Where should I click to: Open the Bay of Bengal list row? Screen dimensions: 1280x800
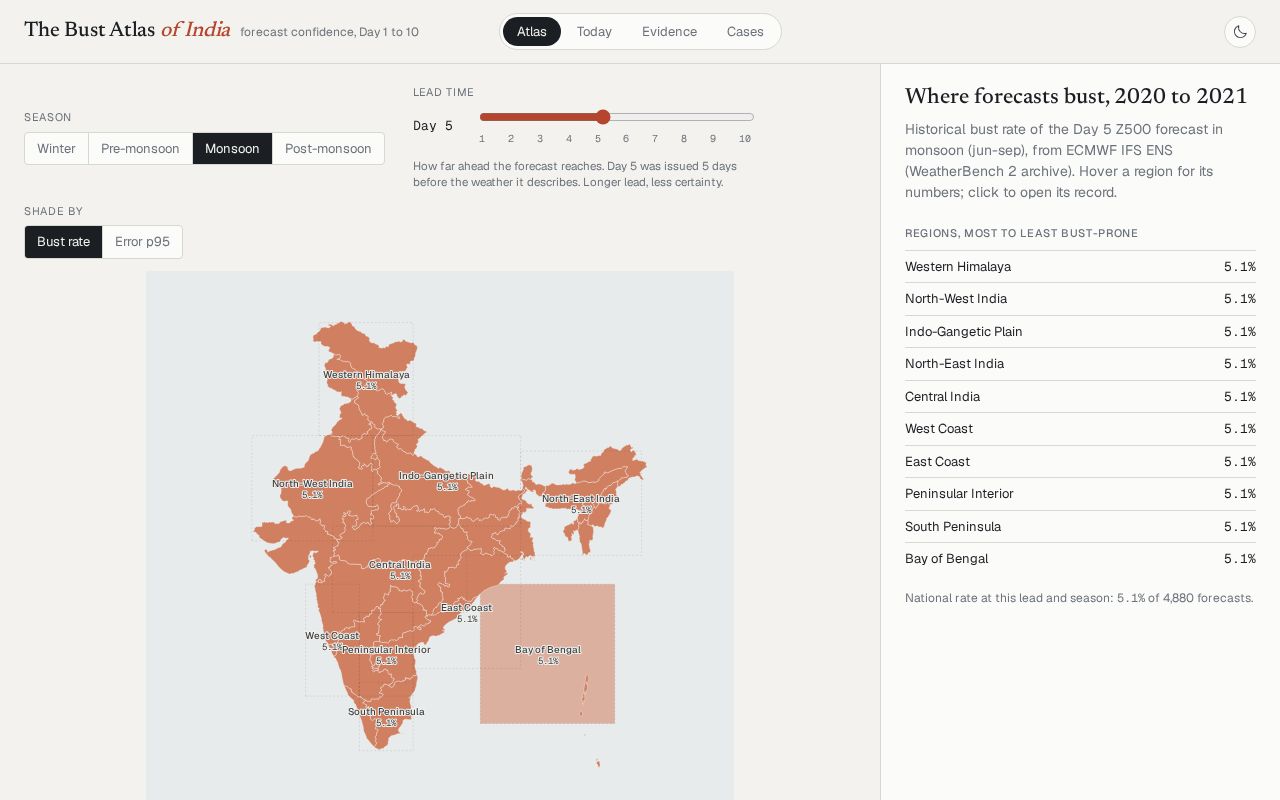[1080, 559]
